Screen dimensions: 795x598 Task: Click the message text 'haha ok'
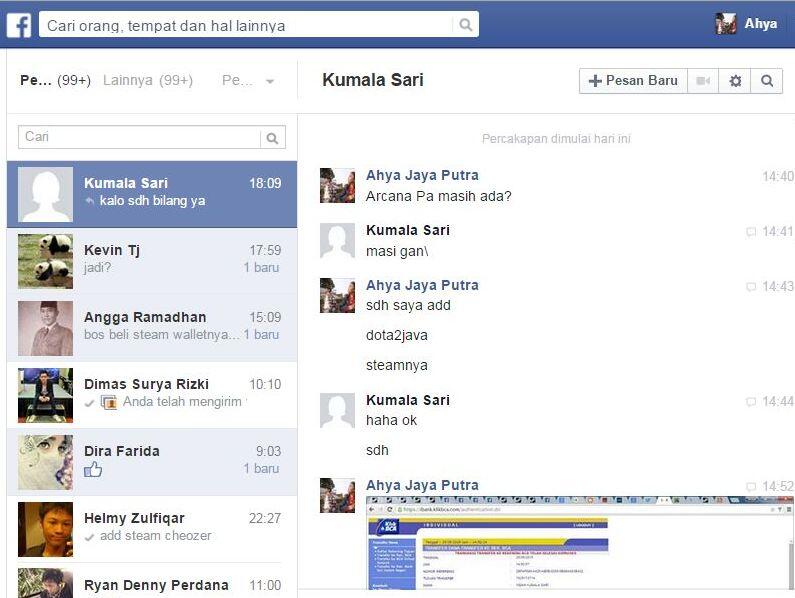[391, 420]
